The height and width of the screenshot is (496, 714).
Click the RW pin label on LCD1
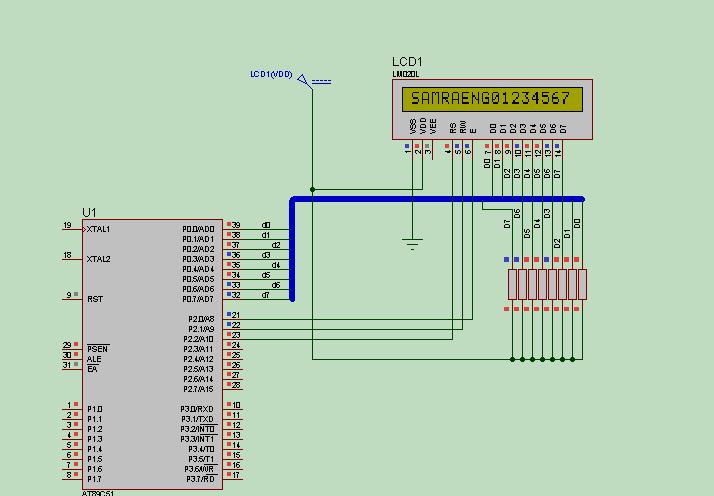click(x=463, y=127)
